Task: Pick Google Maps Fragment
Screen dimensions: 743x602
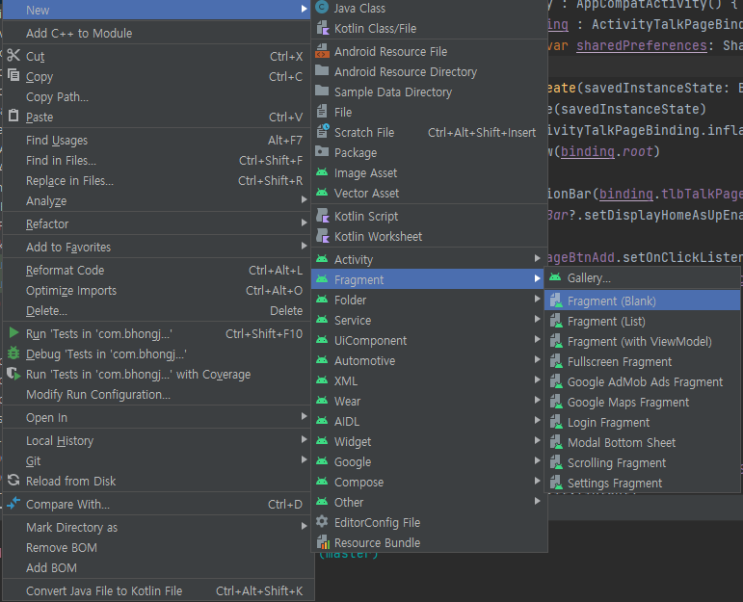Action: tap(642, 402)
